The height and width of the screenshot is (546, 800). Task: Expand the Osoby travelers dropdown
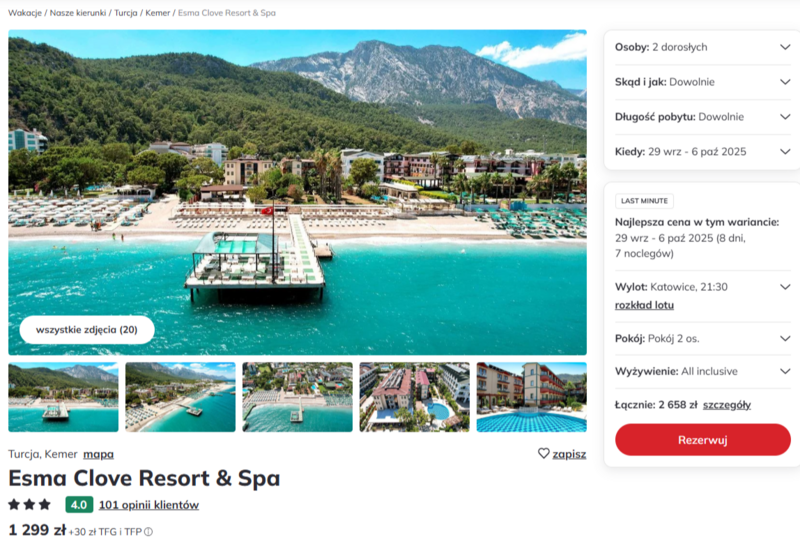(703, 47)
